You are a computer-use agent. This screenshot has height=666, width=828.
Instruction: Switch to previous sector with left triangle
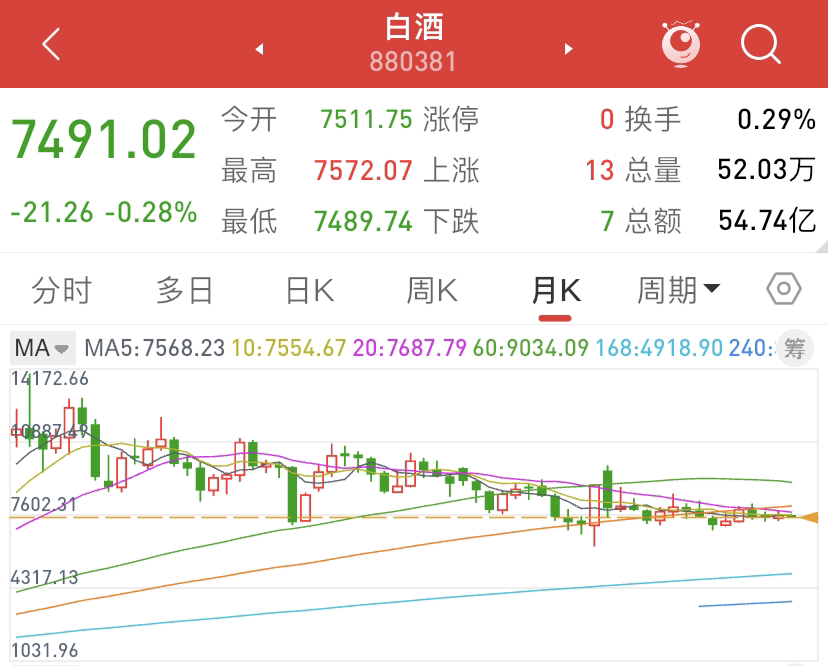(x=259, y=49)
